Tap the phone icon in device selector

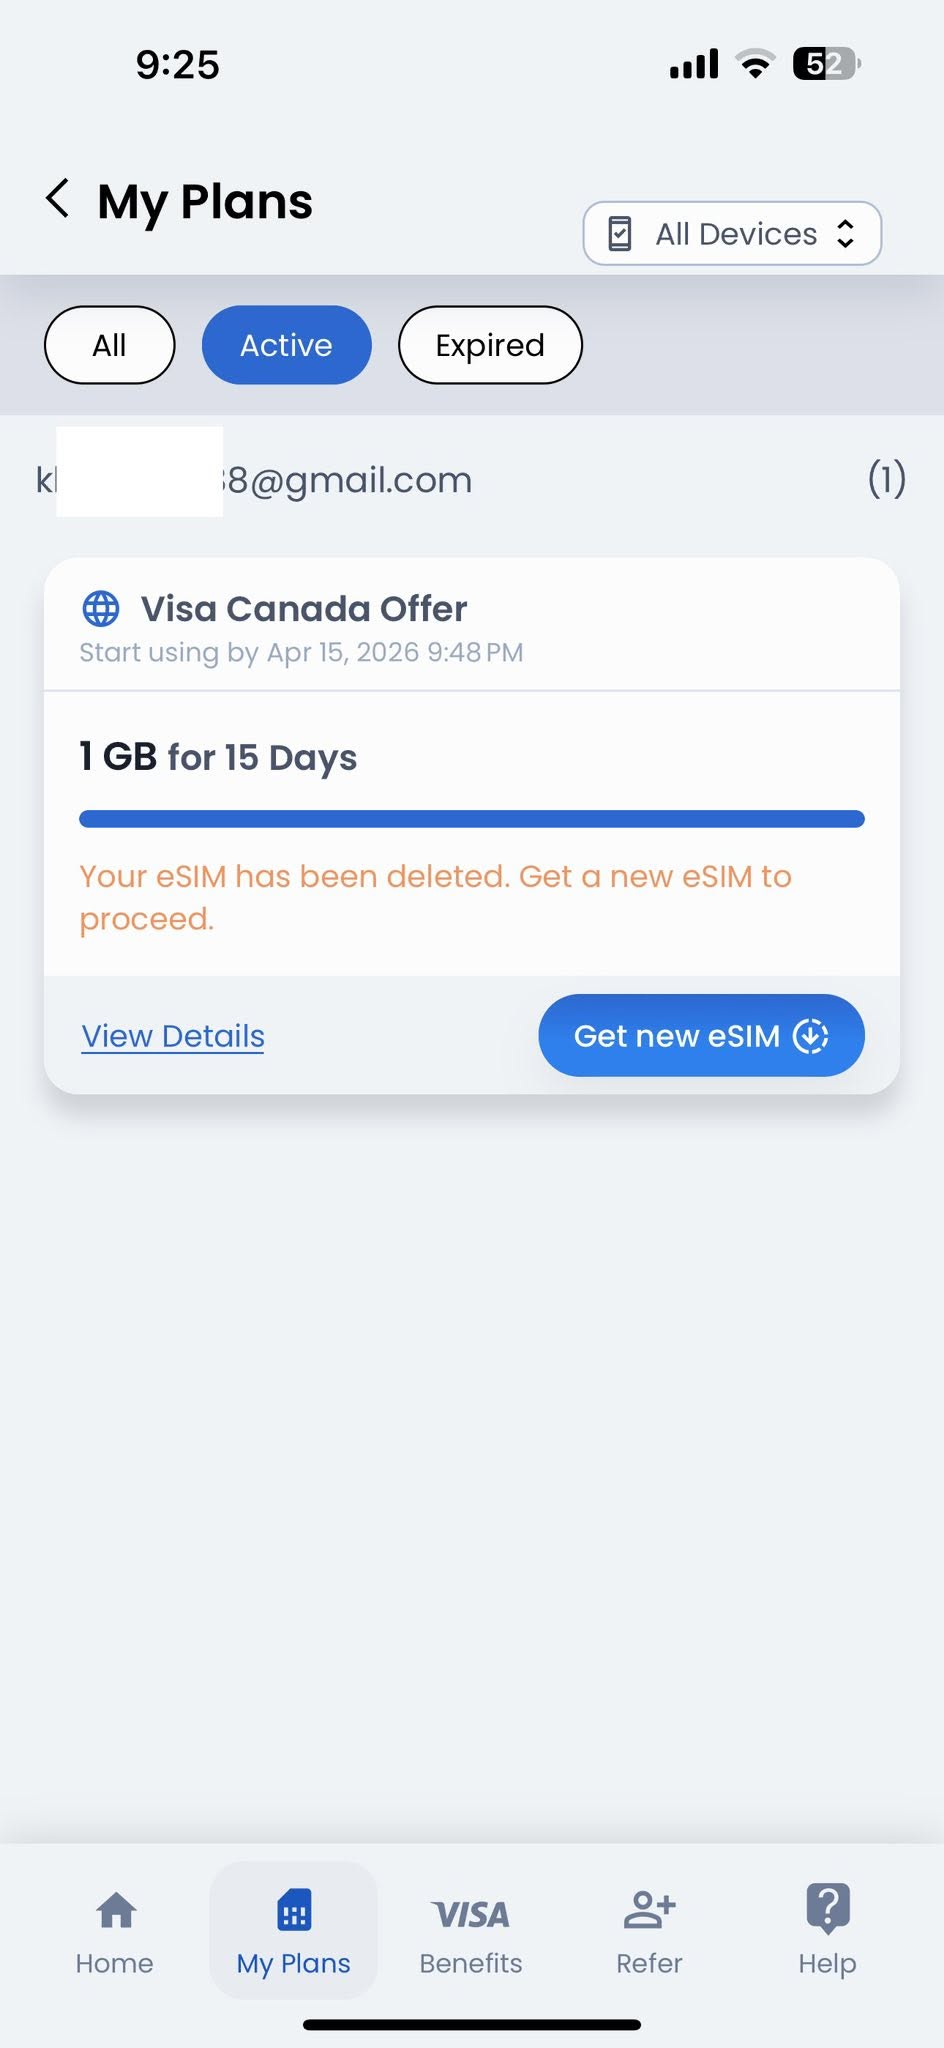(620, 234)
